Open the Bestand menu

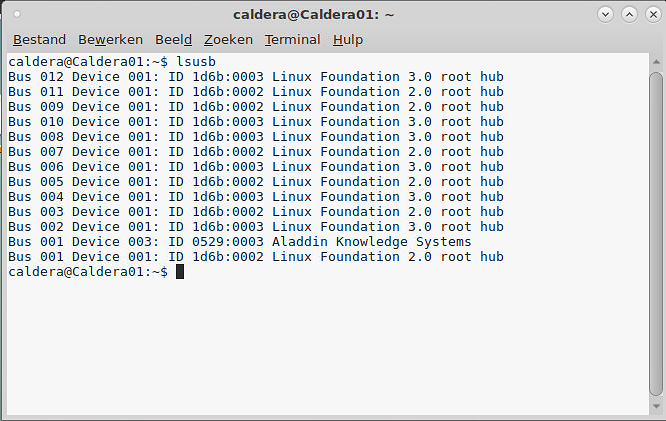click(x=39, y=40)
